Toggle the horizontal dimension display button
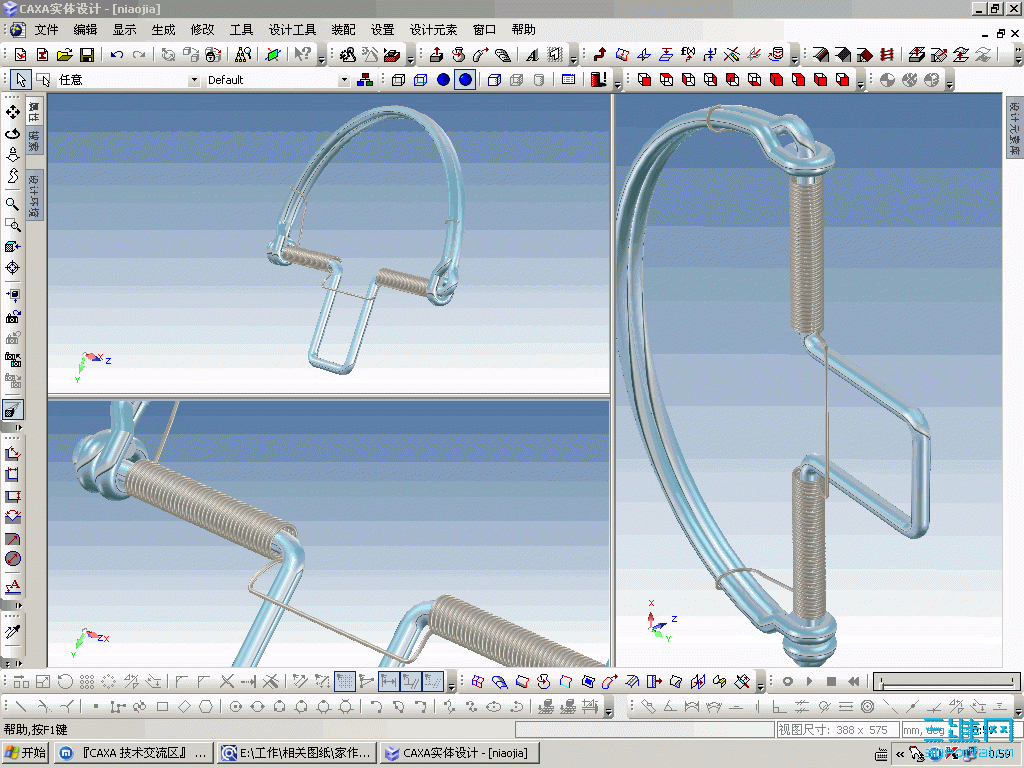The height and width of the screenshot is (768, 1024). click(389, 682)
